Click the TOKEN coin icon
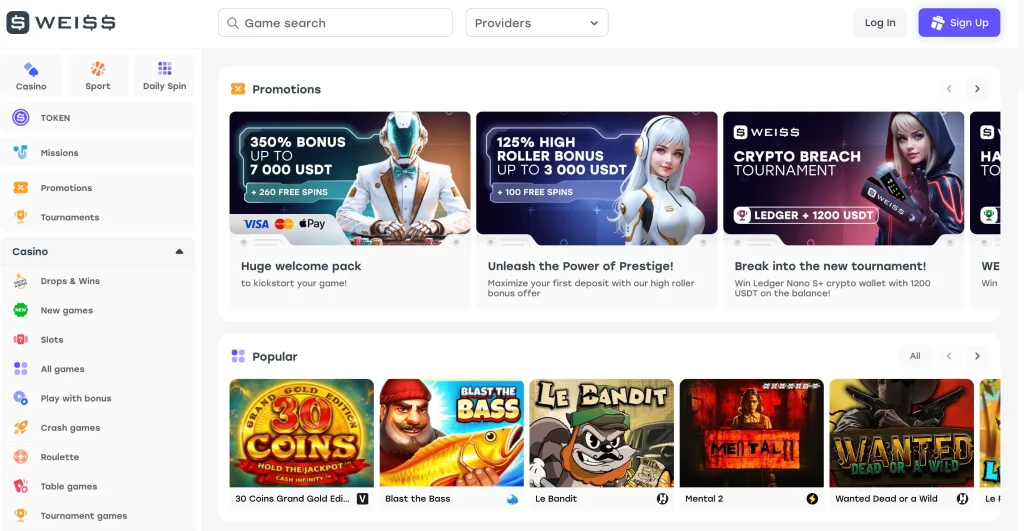 tap(21, 118)
